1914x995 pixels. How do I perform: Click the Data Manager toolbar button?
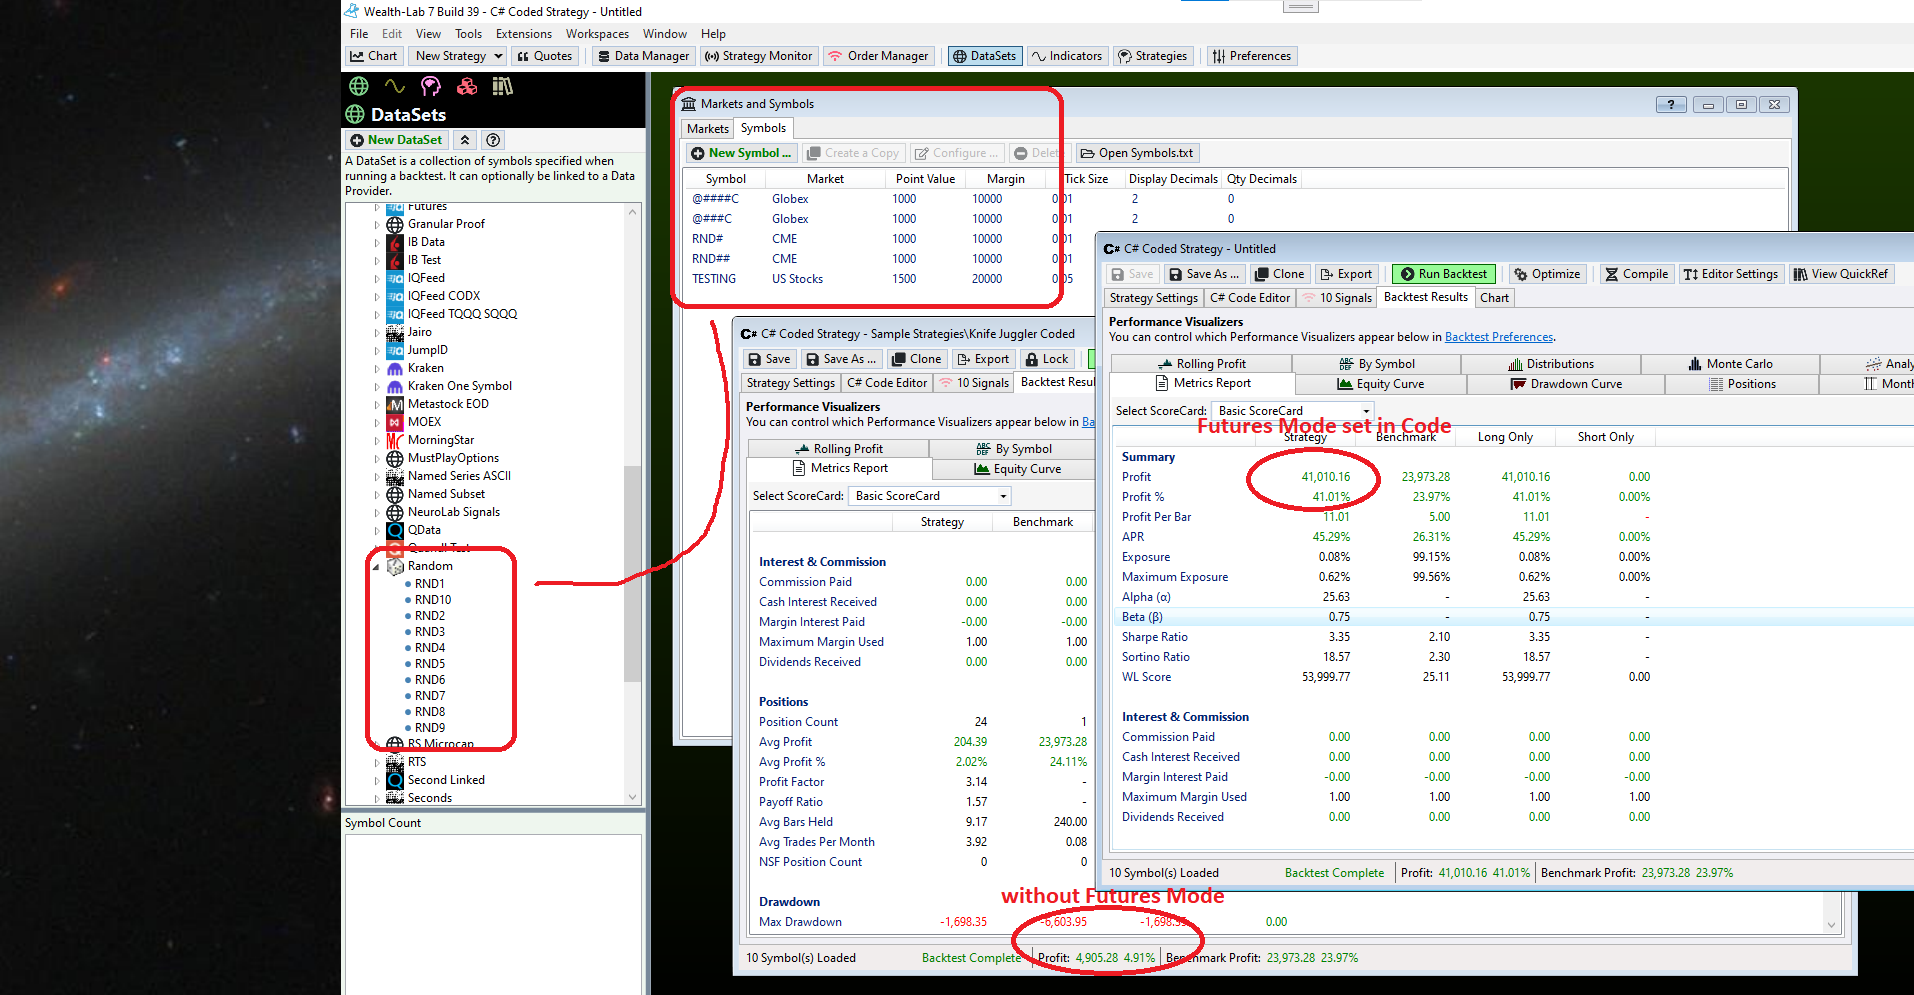pyautogui.click(x=643, y=56)
